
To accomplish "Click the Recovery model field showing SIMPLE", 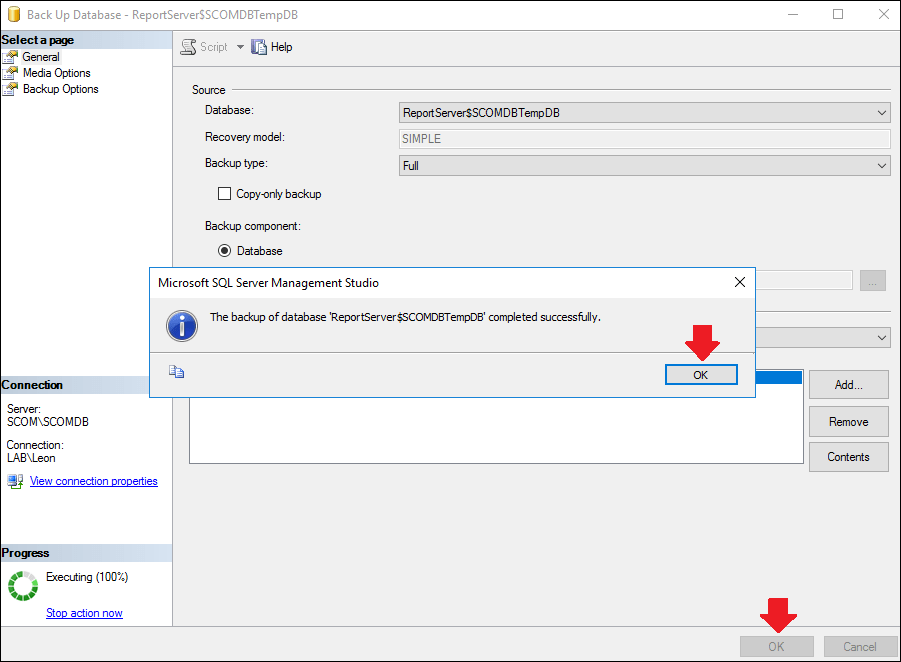I will tap(645, 138).
